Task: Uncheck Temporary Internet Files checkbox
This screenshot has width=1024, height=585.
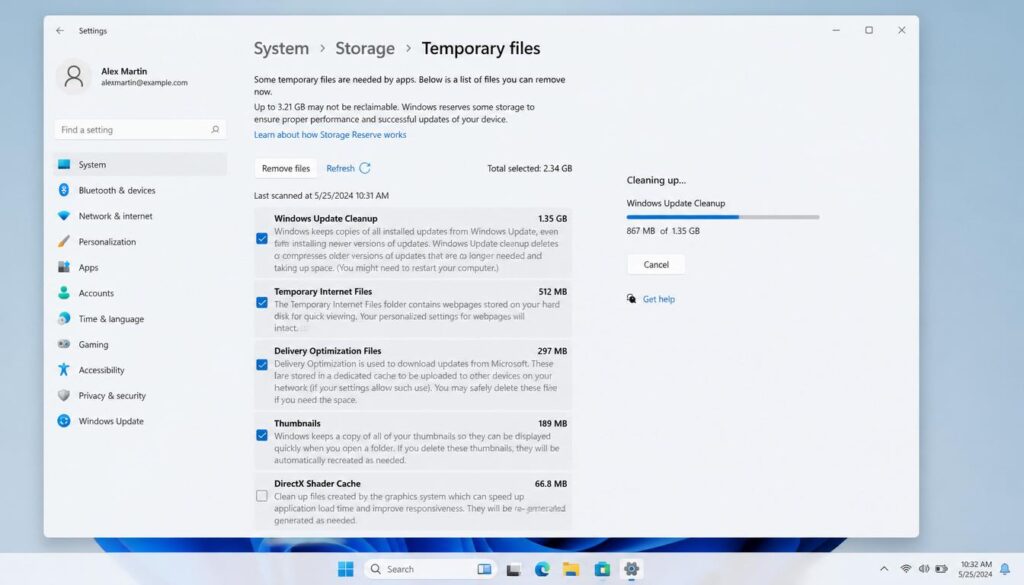Action: [x=262, y=302]
